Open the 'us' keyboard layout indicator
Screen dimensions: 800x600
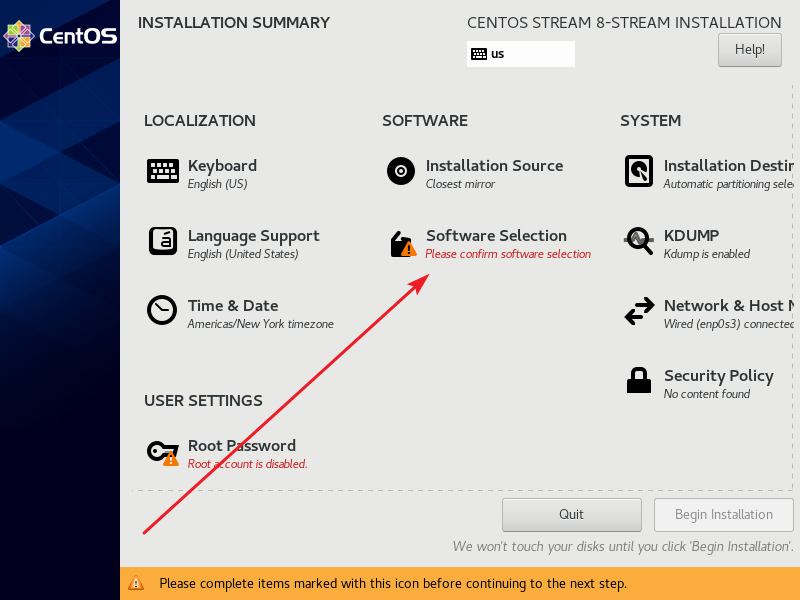pyautogui.click(x=520, y=53)
